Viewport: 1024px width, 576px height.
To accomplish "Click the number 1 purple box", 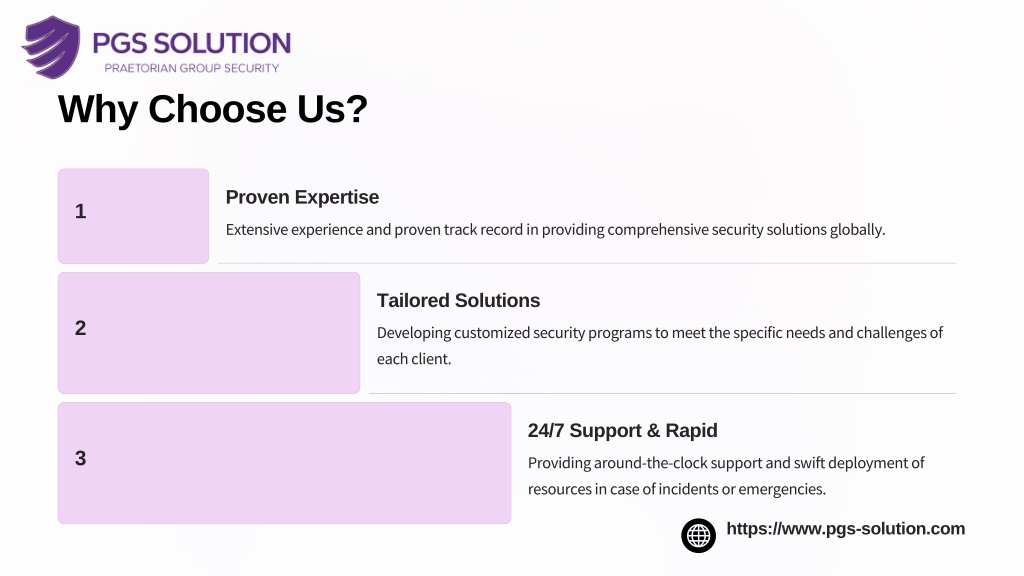I will pos(133,216).
